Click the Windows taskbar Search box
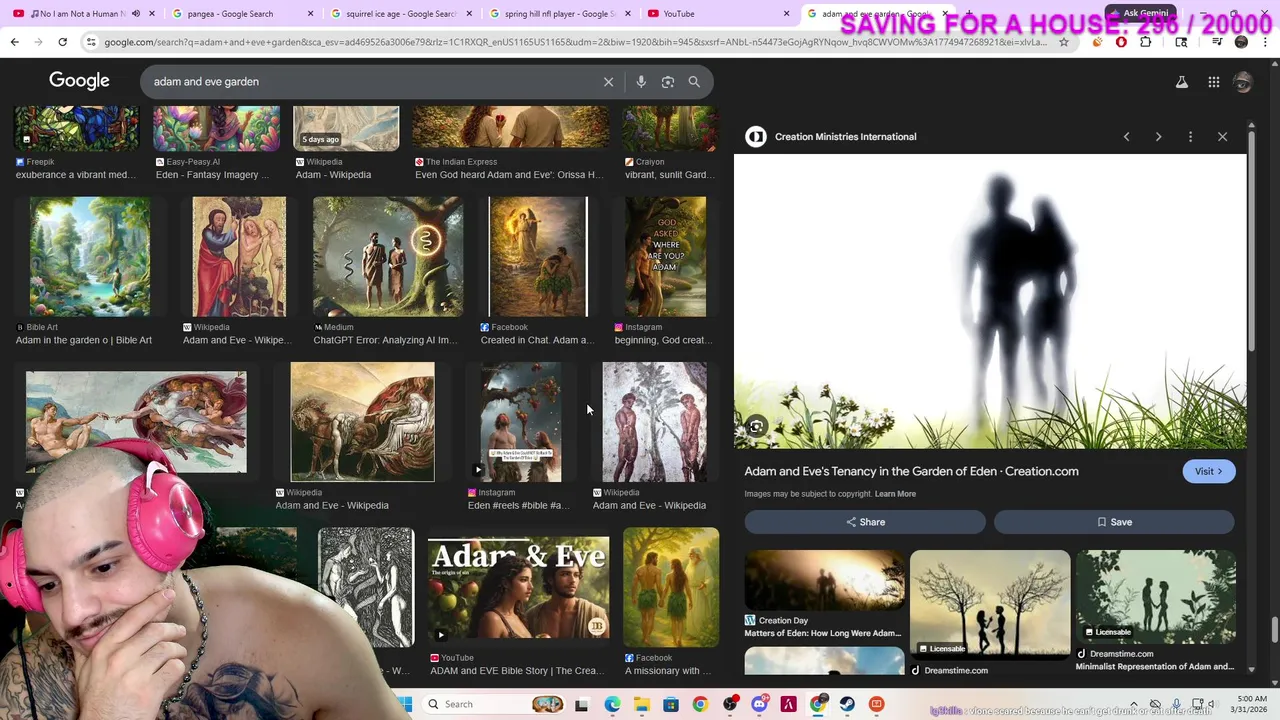 click(495, 704)
